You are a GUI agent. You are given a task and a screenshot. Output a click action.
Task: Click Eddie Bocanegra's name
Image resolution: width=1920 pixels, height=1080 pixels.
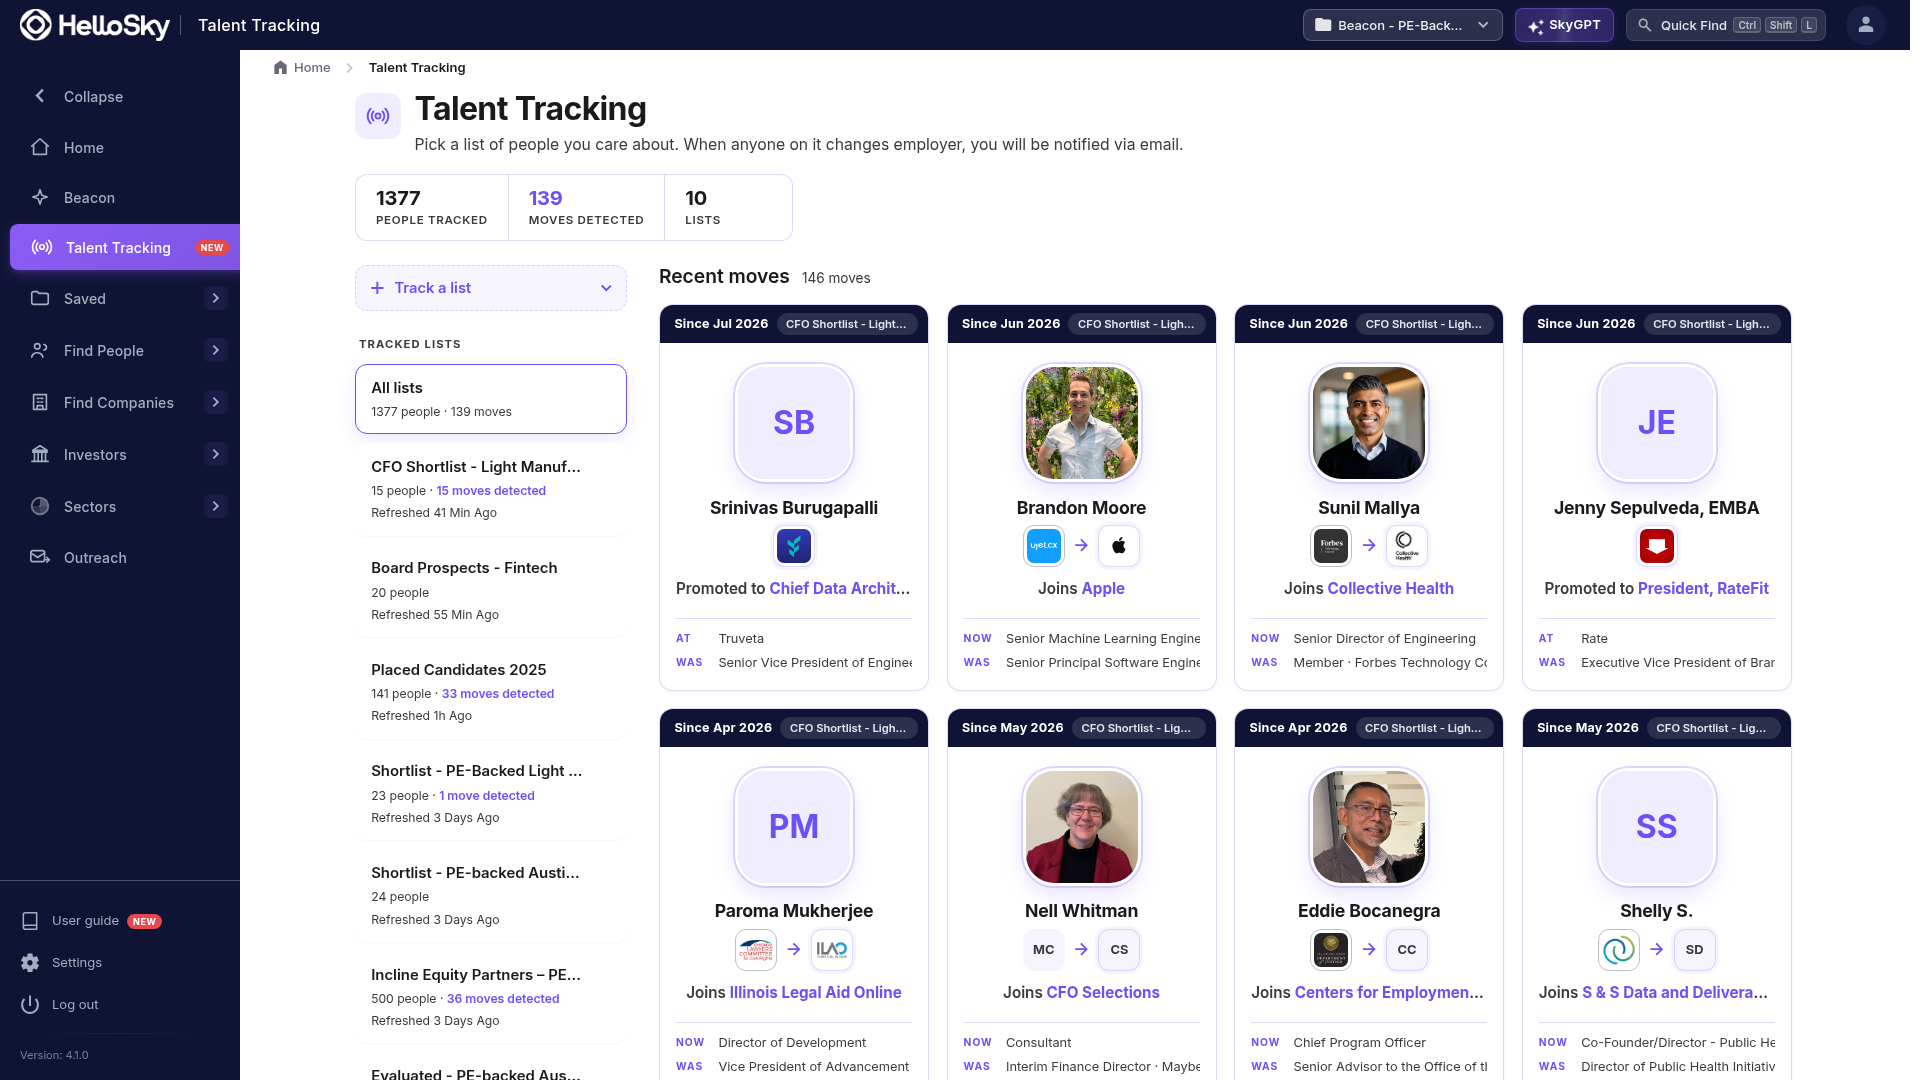(1369, 911)
